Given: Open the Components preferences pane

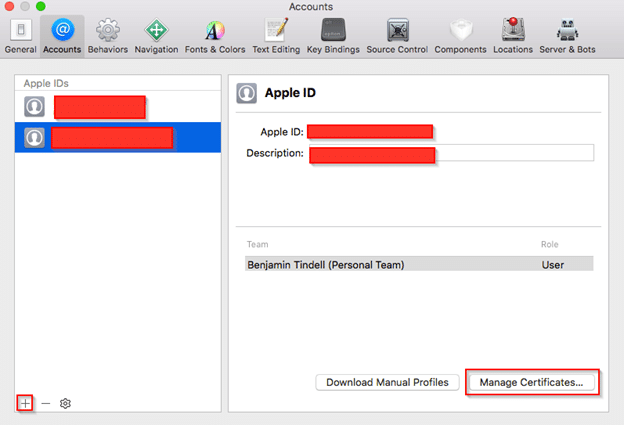Looking at the screenshot, I should (x=460, y=37).
